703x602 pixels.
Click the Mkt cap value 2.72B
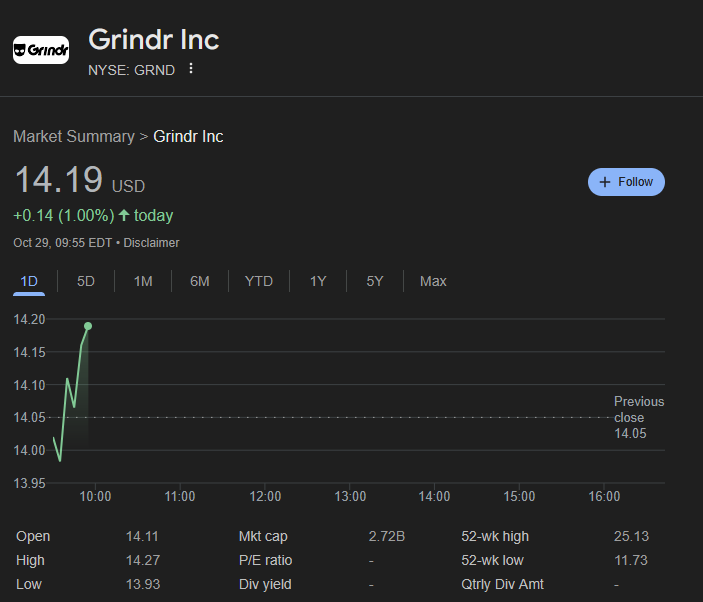[386, 536]
